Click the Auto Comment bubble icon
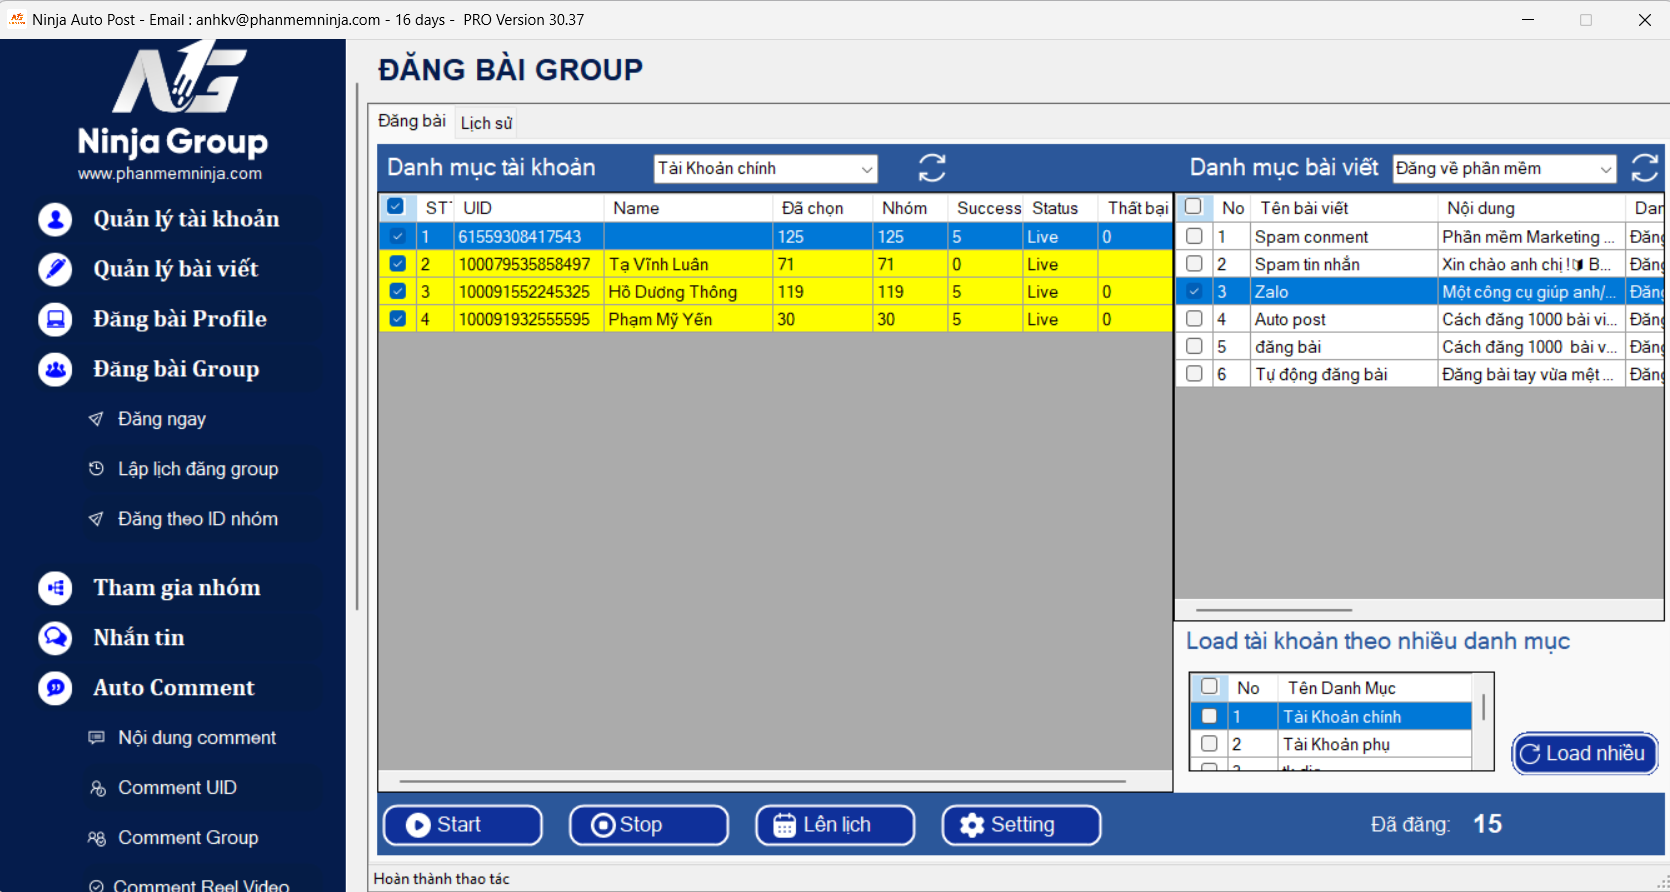This screenshot has height=892, width=1670. pos(55,688)
